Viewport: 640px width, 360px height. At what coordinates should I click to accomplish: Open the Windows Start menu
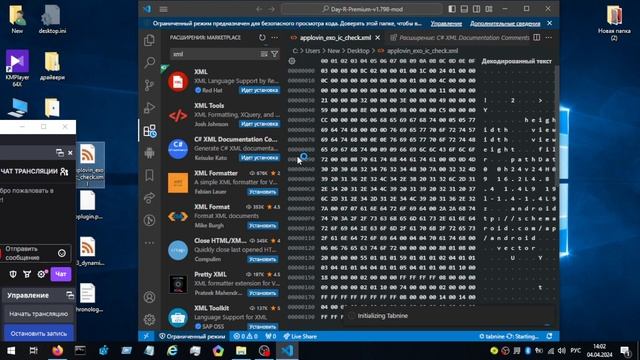[x=11, y=351]
